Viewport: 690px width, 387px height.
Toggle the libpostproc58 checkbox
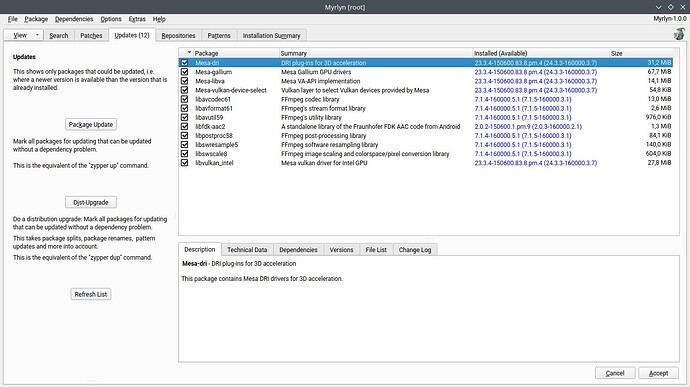point(184,136)
